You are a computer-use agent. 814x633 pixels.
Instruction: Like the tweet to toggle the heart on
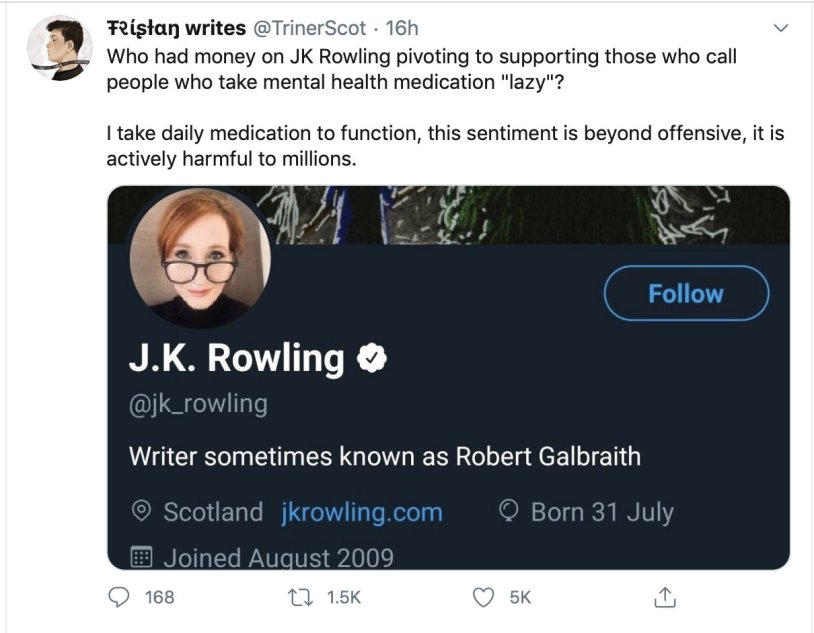tap(484, 596)
